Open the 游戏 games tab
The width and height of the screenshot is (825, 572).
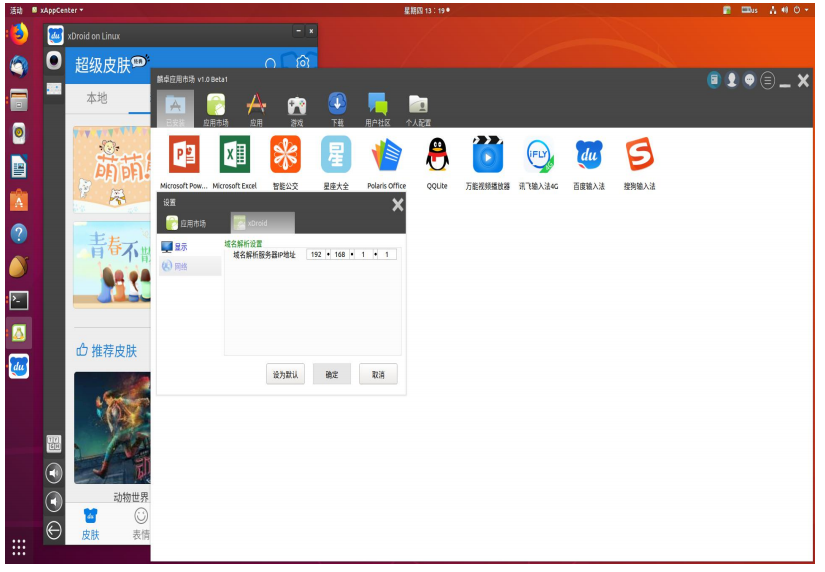tap(297, 109)
